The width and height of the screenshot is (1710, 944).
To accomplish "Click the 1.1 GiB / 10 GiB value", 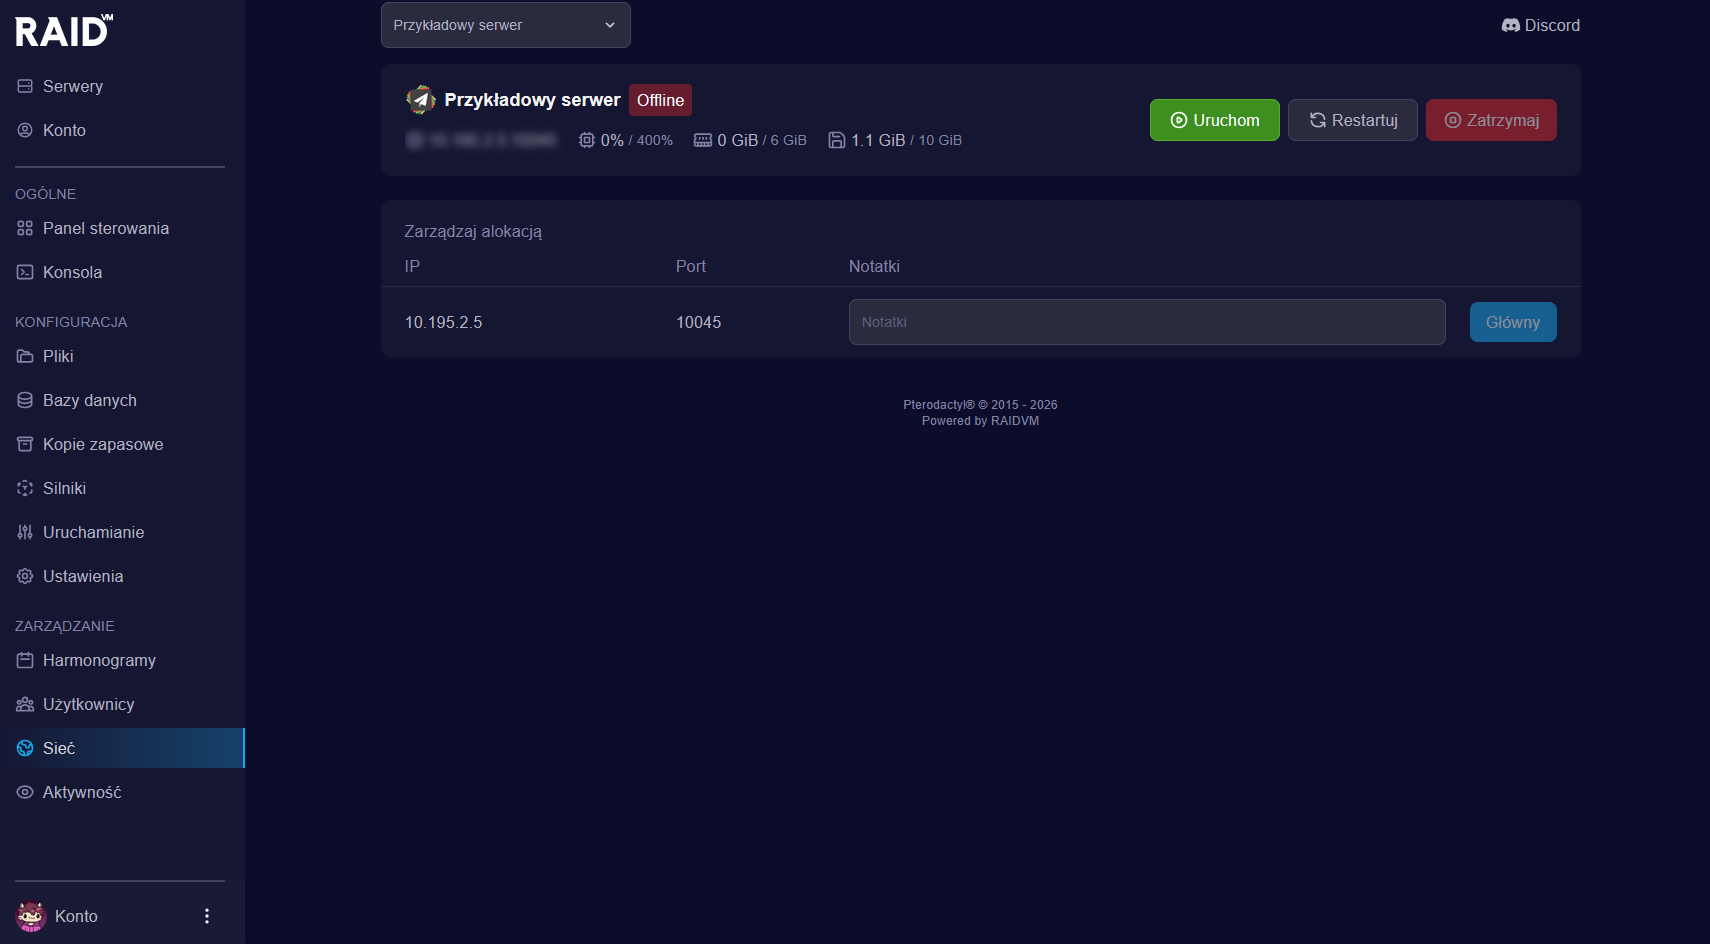I will point(906,140).
